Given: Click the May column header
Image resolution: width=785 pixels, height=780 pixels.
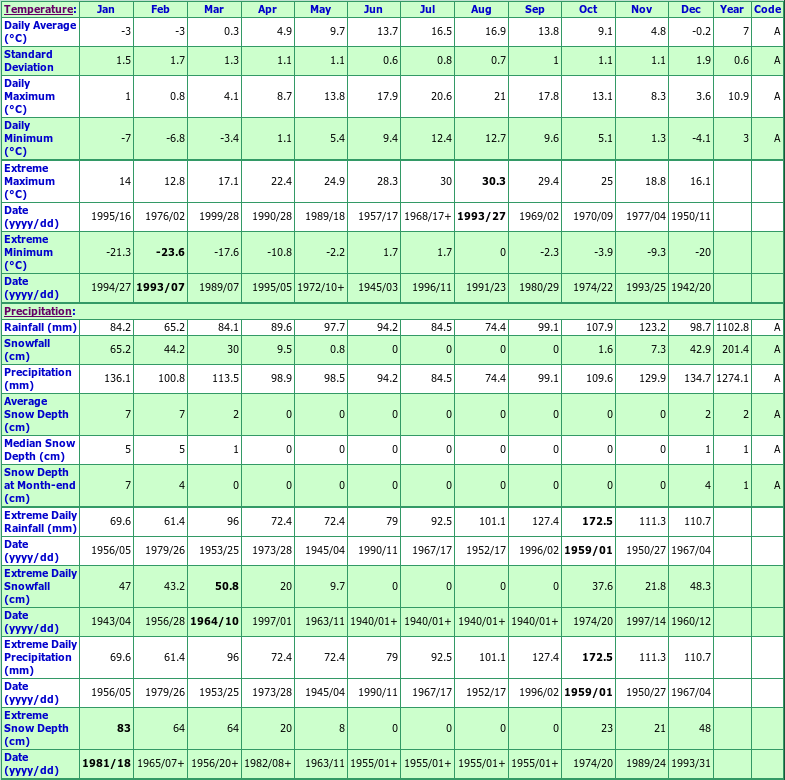Looking at the screenshot, I should 320,9.
